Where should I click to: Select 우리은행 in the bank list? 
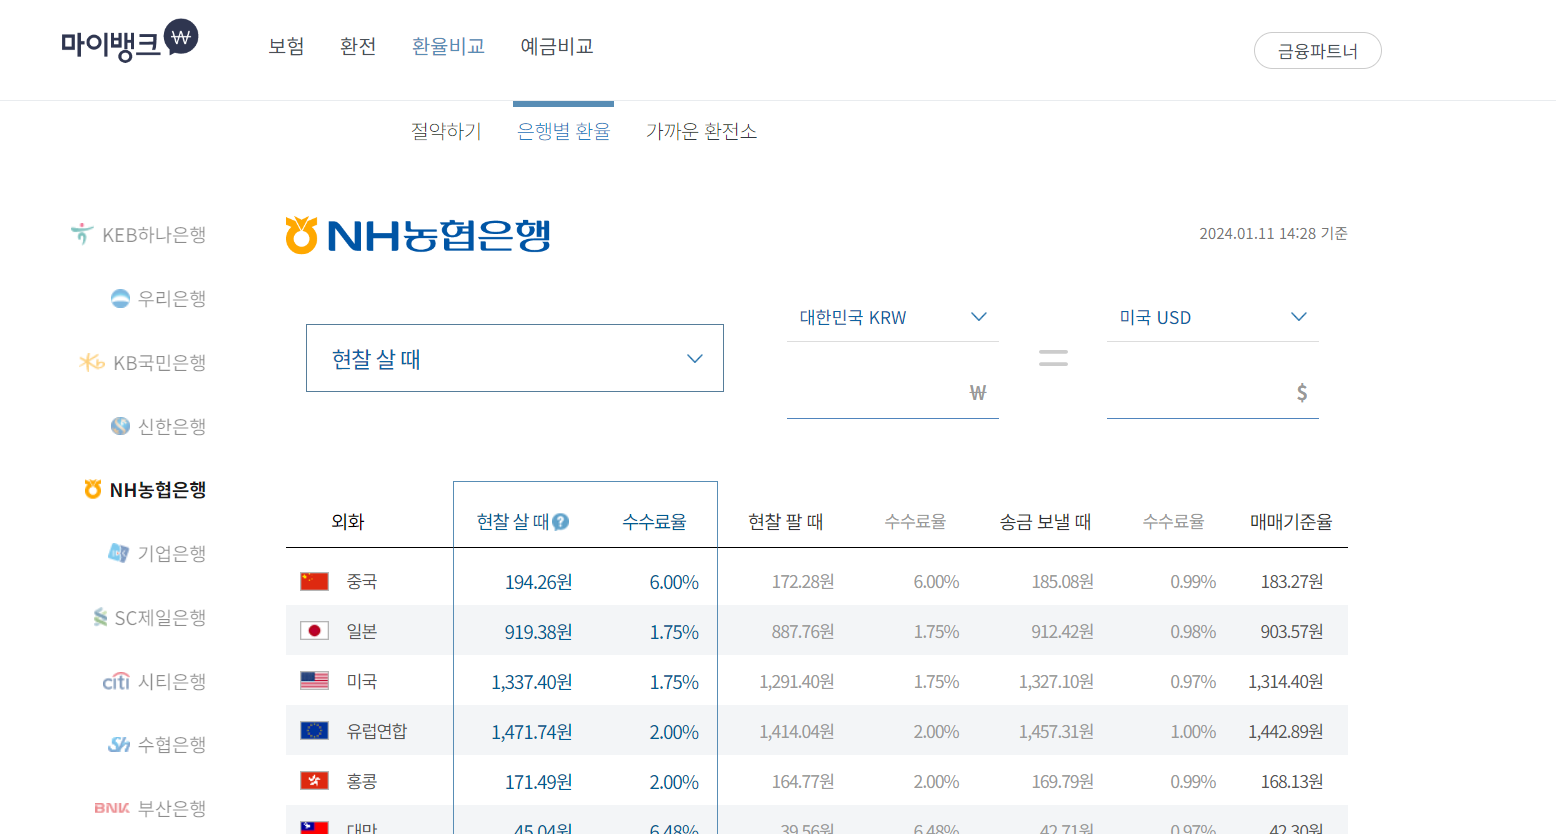click(x=172, y=299)
